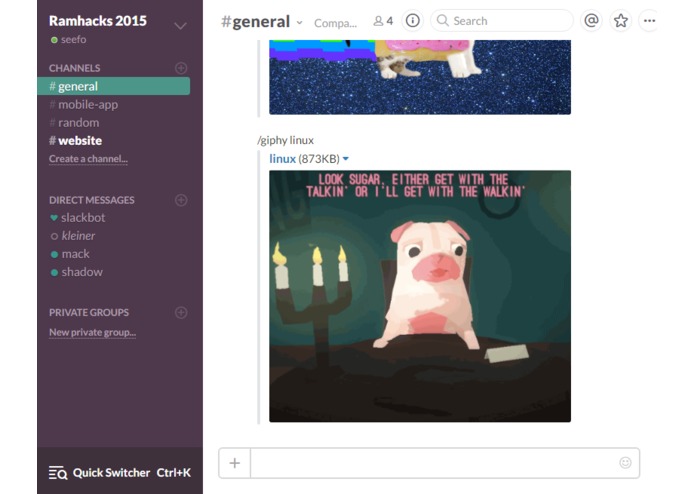
Task: Switch to the random channel
Action: pos(74,123)
